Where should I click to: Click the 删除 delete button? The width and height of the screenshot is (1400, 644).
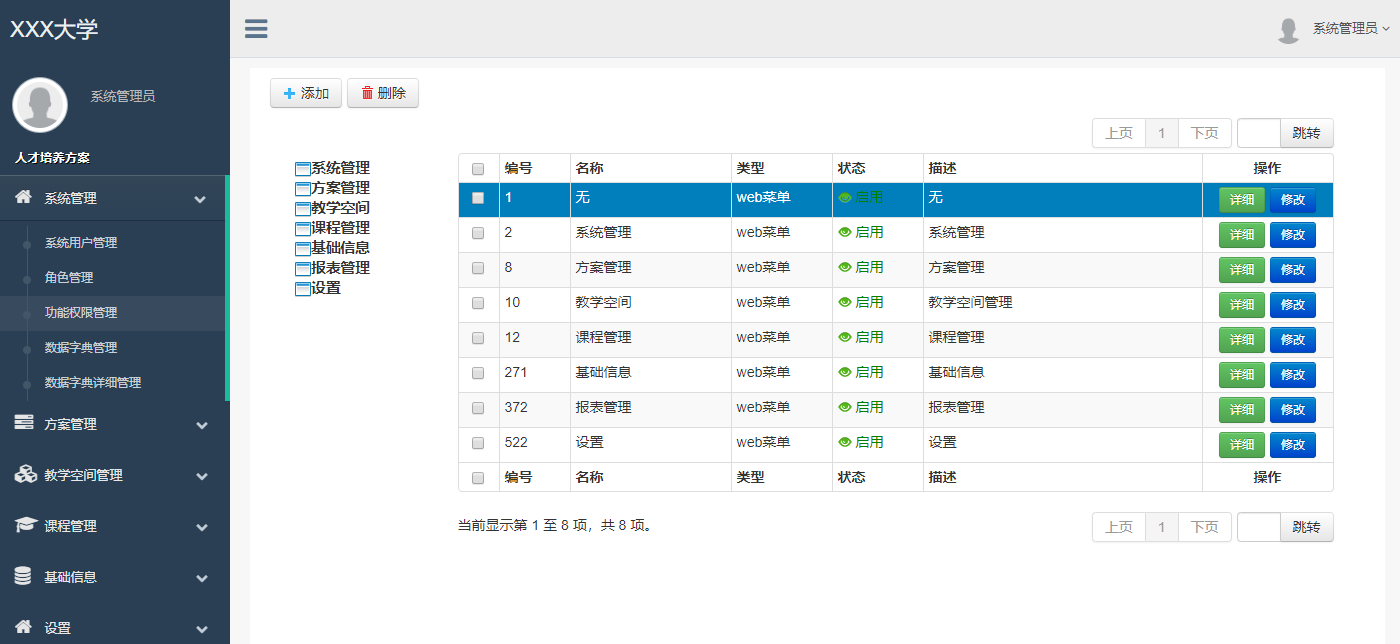(383, 93)
